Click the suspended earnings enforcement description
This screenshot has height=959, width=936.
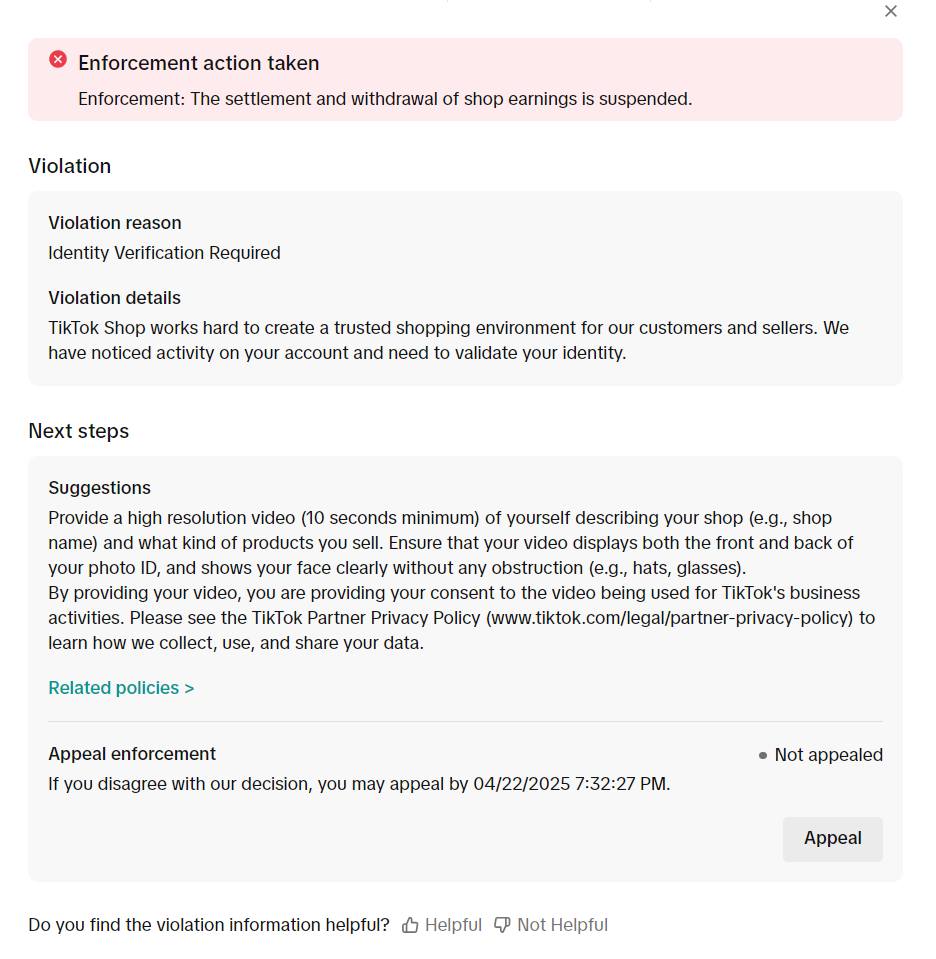coord(385,99)
